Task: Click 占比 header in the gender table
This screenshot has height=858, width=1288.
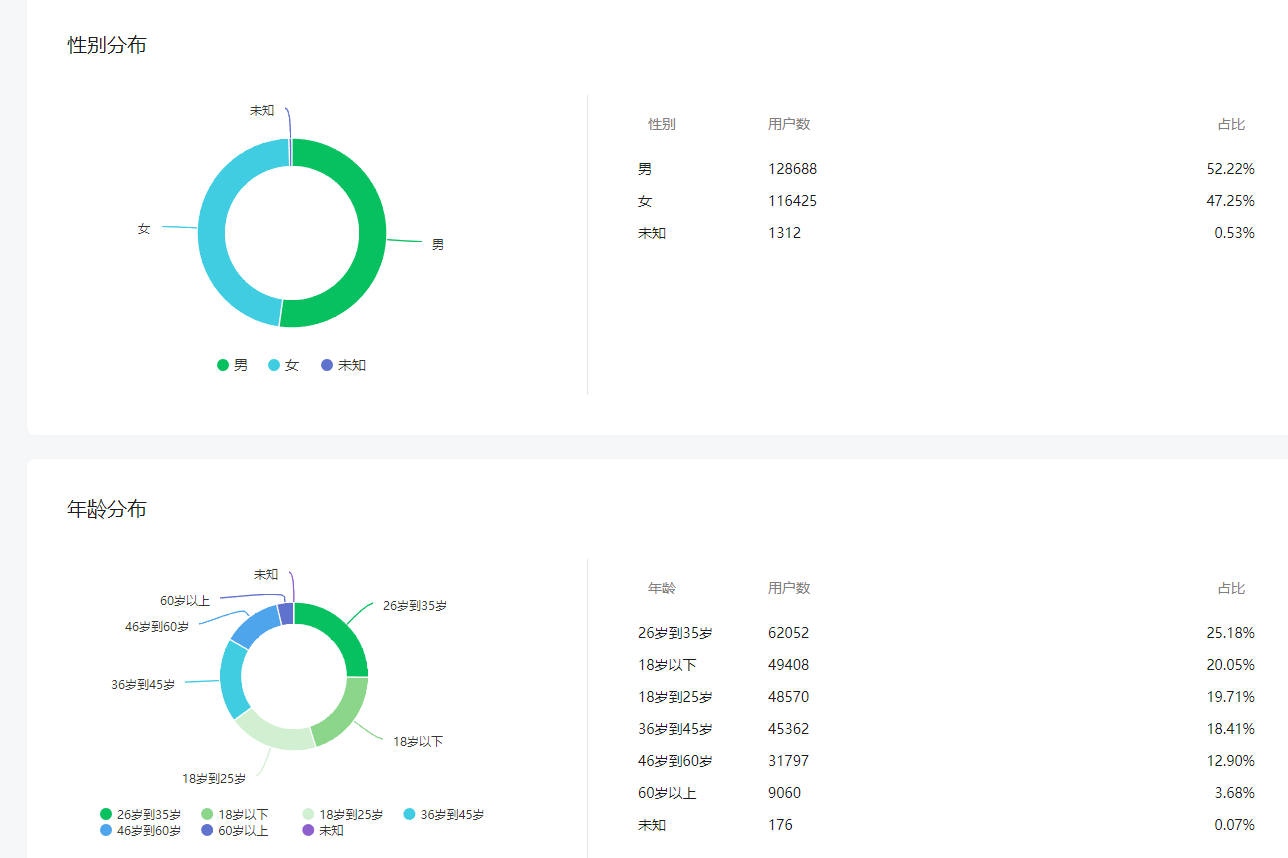Action: (x=1231, y=124)
